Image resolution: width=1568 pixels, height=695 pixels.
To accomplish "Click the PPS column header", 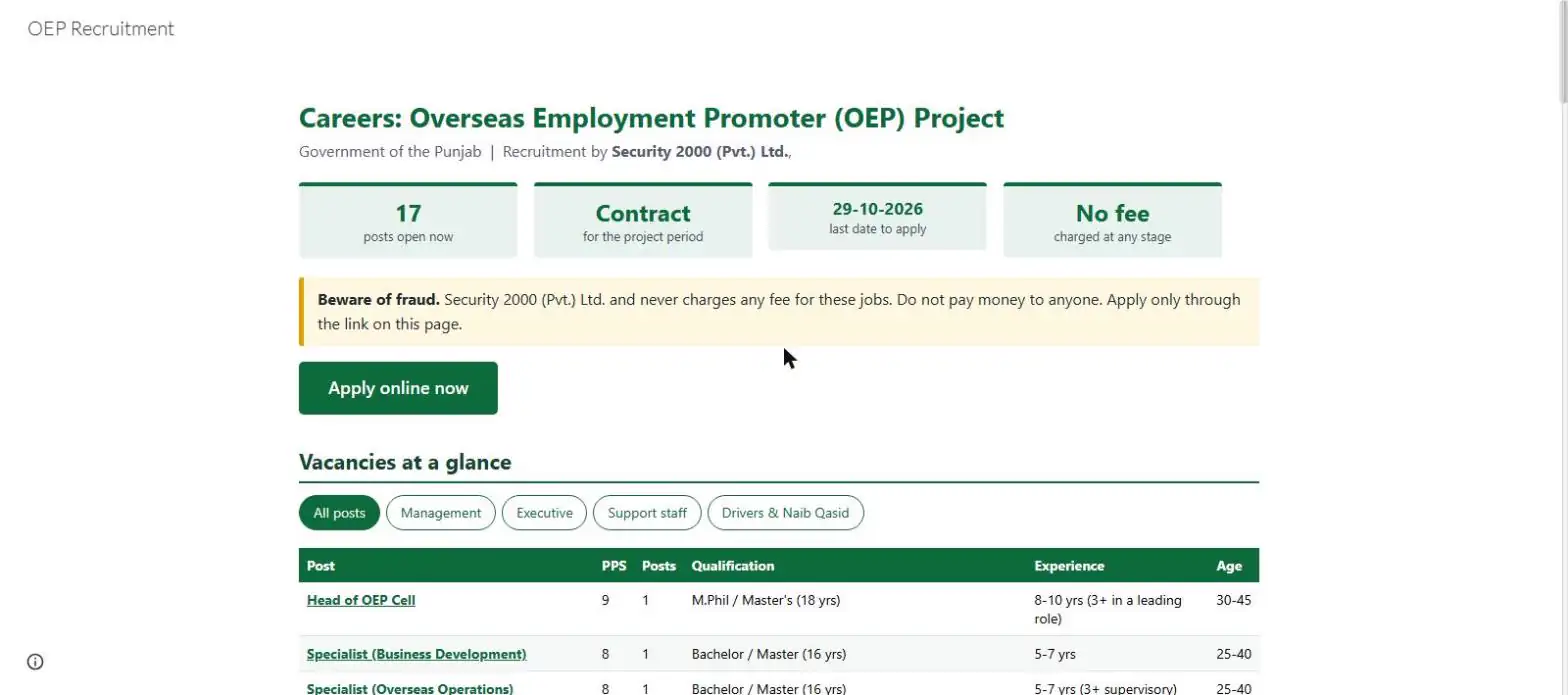I will pos(614,566).
